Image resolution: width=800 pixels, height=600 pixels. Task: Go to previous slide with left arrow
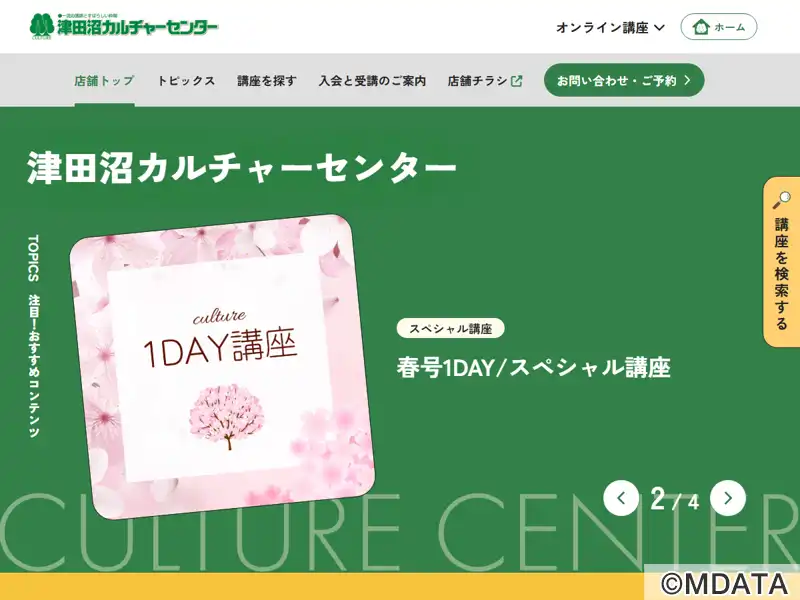point(621,498)
